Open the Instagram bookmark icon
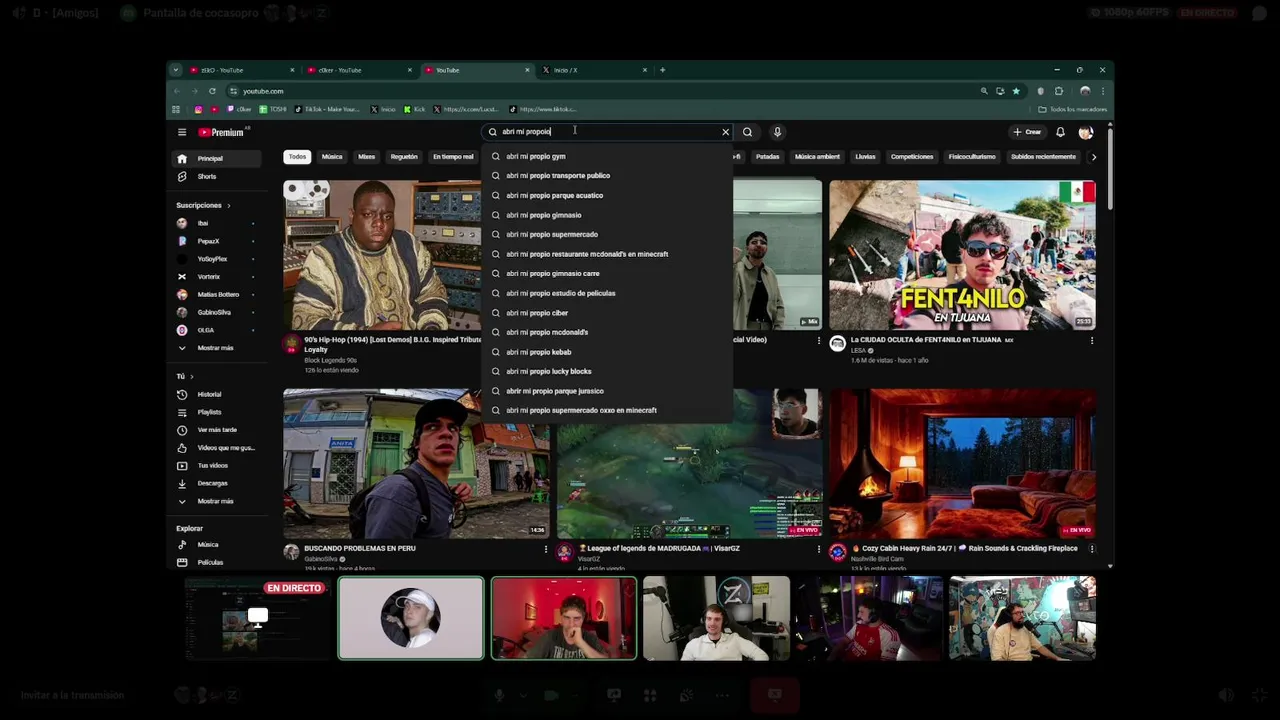The image size is (1280, 720). 198,109
